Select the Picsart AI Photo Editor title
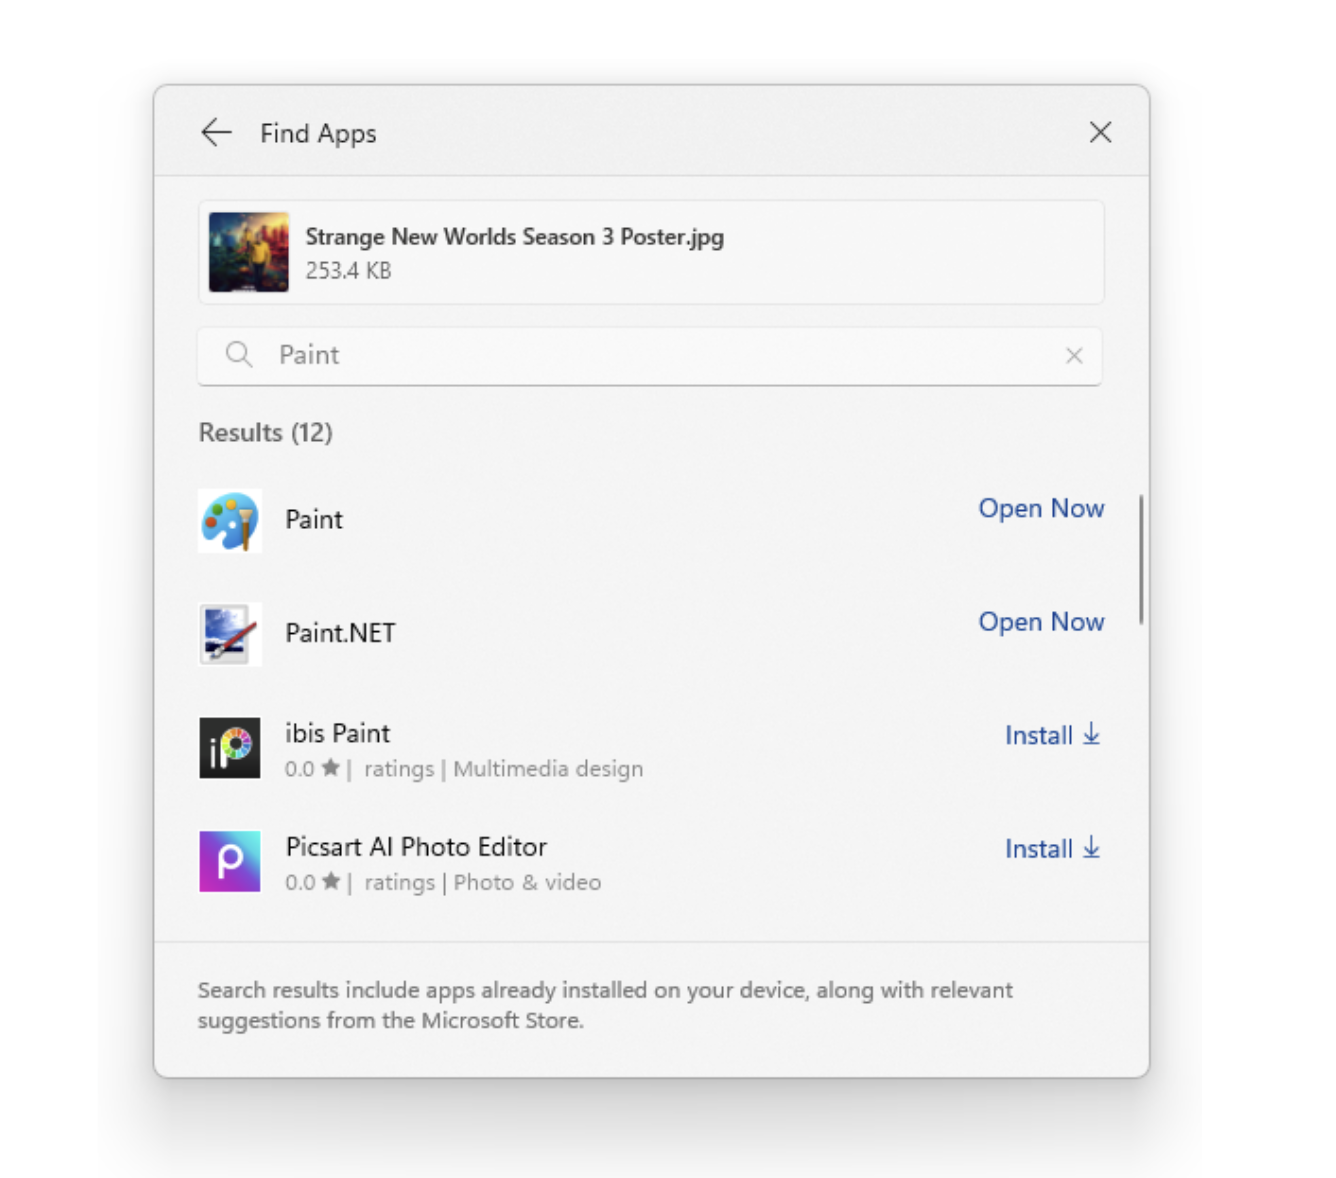This screenshot has height=1178, width=1336. pyautogui.click(x=416, y=847)
